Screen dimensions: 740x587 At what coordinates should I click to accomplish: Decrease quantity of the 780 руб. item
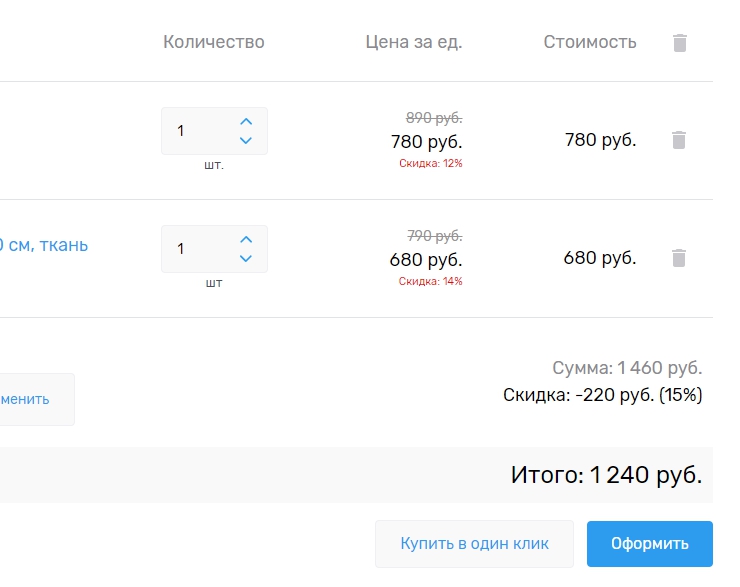point(246,141)
